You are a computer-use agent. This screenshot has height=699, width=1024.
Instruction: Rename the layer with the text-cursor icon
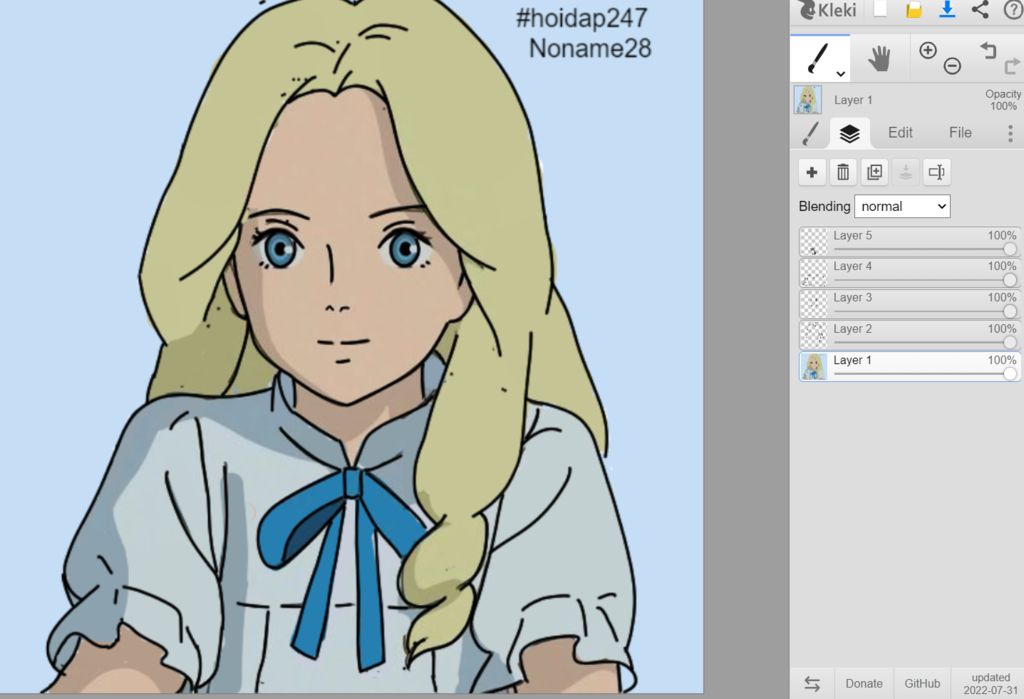coord(936,172)
